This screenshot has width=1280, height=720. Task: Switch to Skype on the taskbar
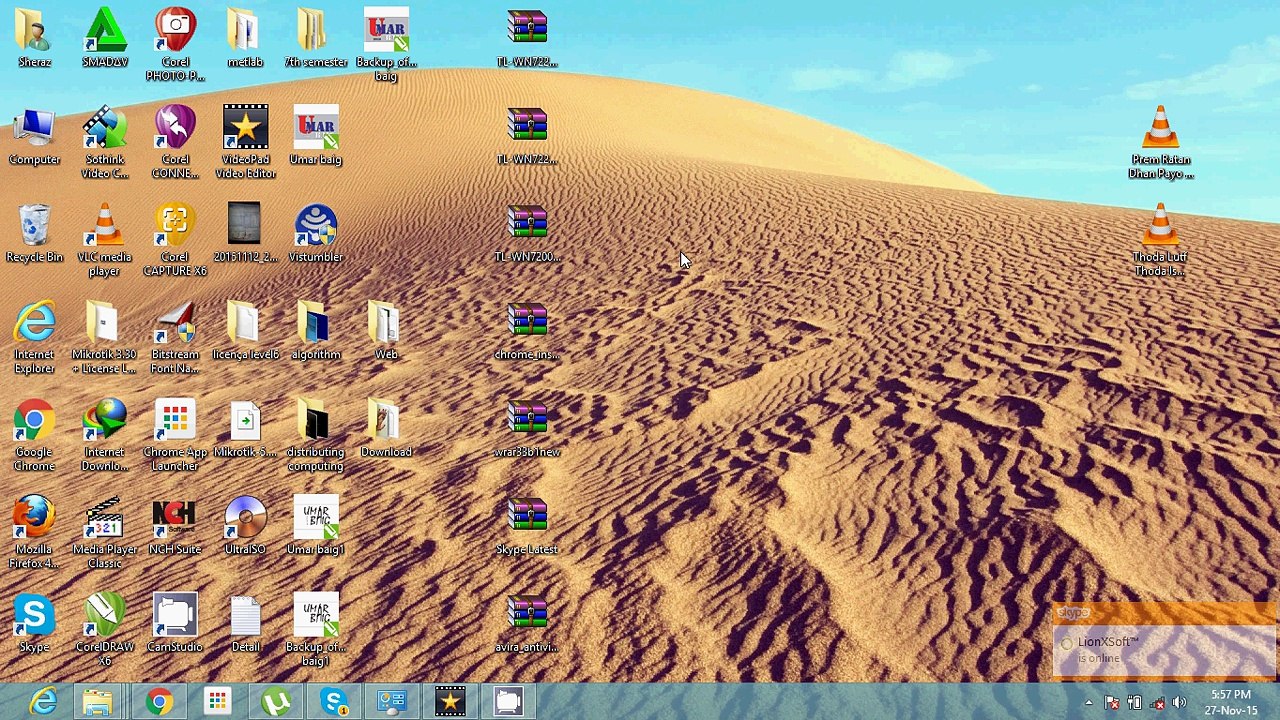pyautogui.click(x=333, y=702)
